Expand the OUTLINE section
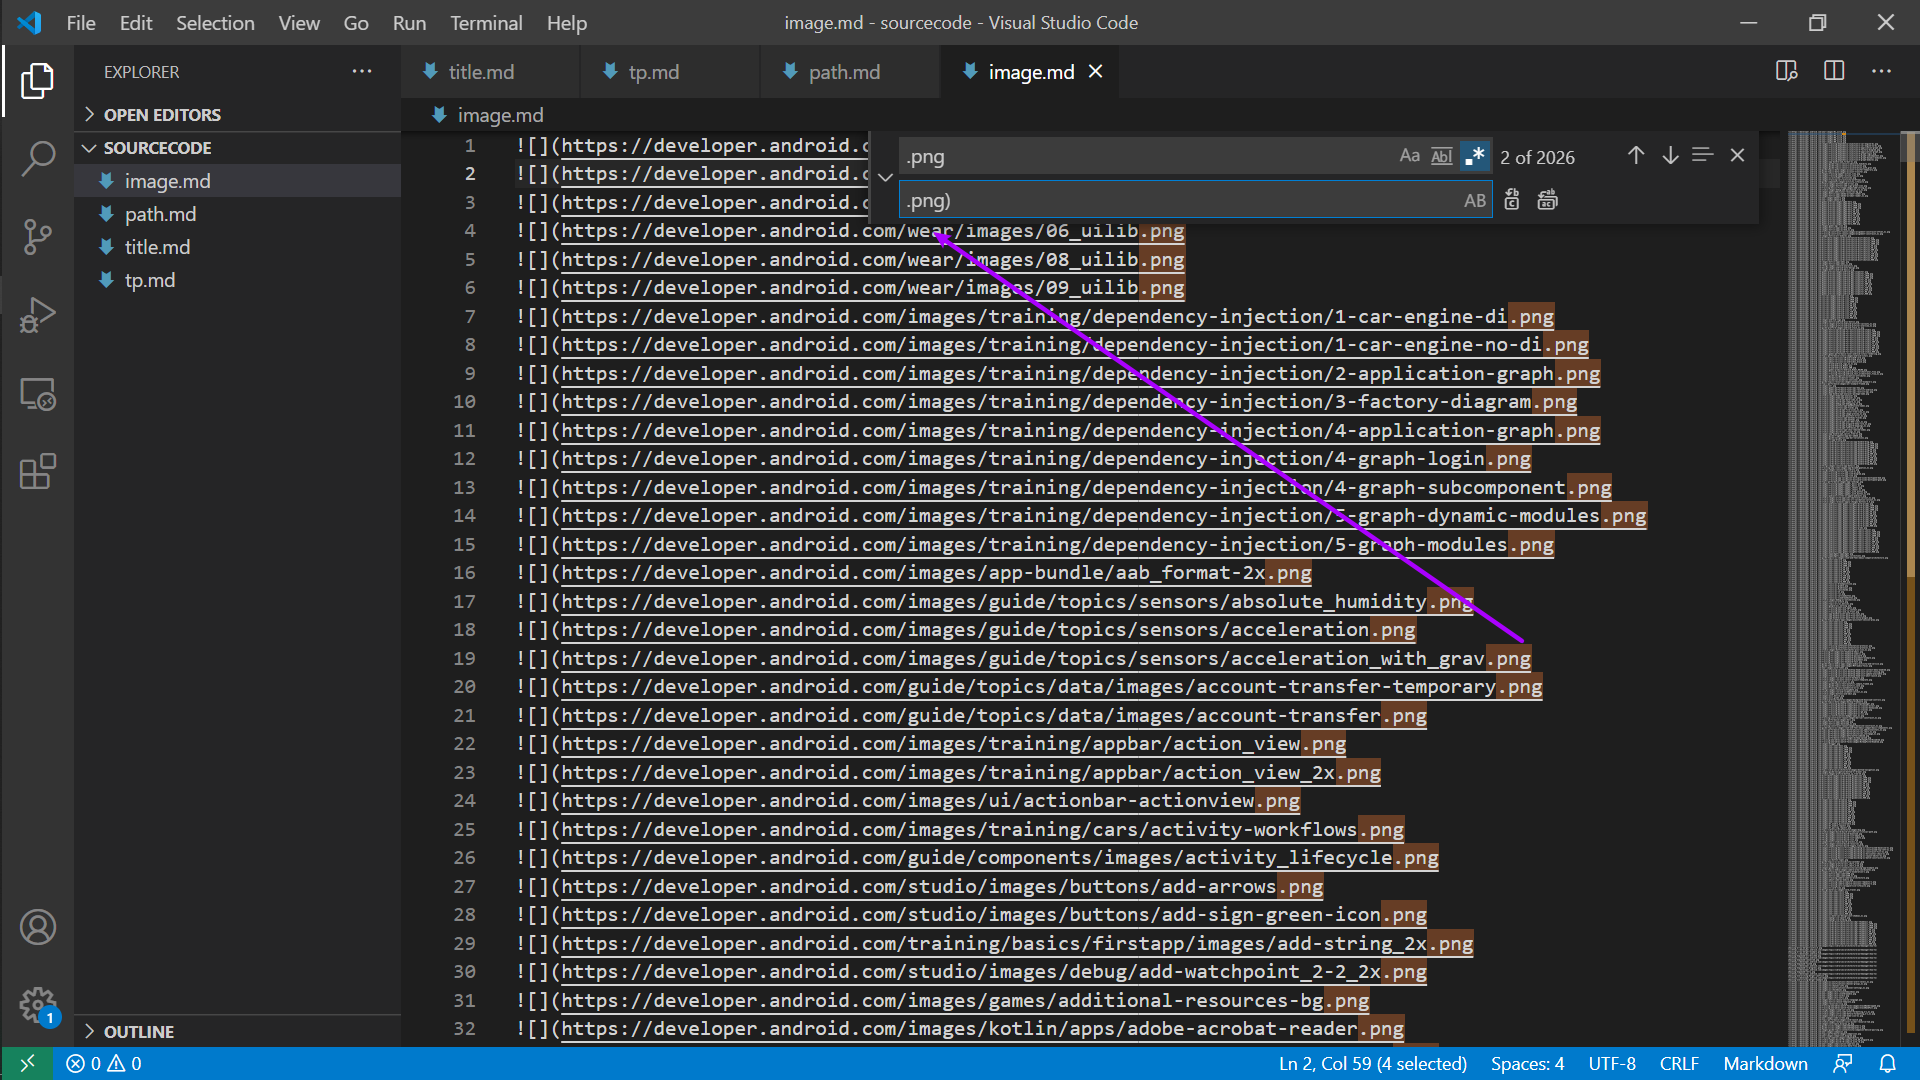 [x=138, y=1031]
